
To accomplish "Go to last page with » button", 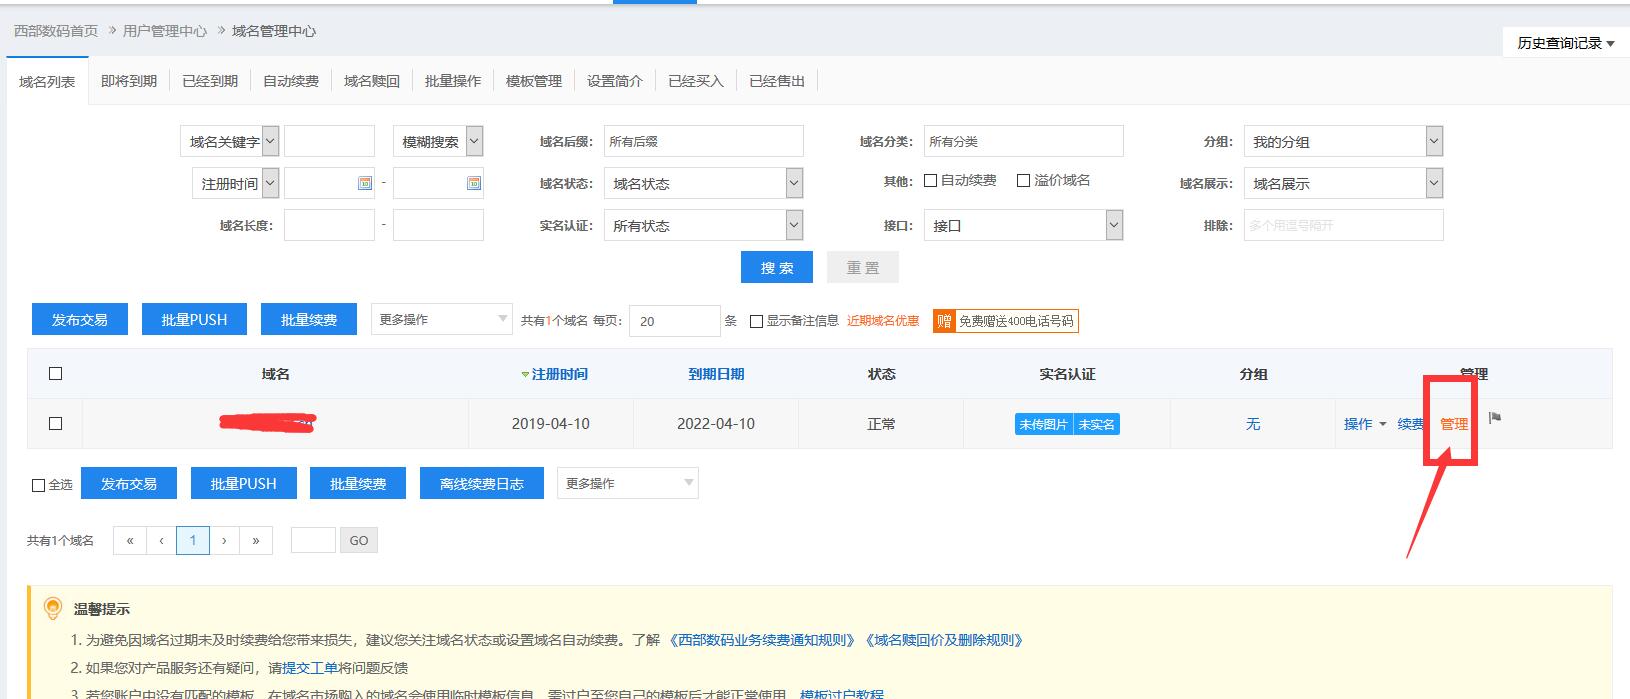I will [x=256, y=540].
